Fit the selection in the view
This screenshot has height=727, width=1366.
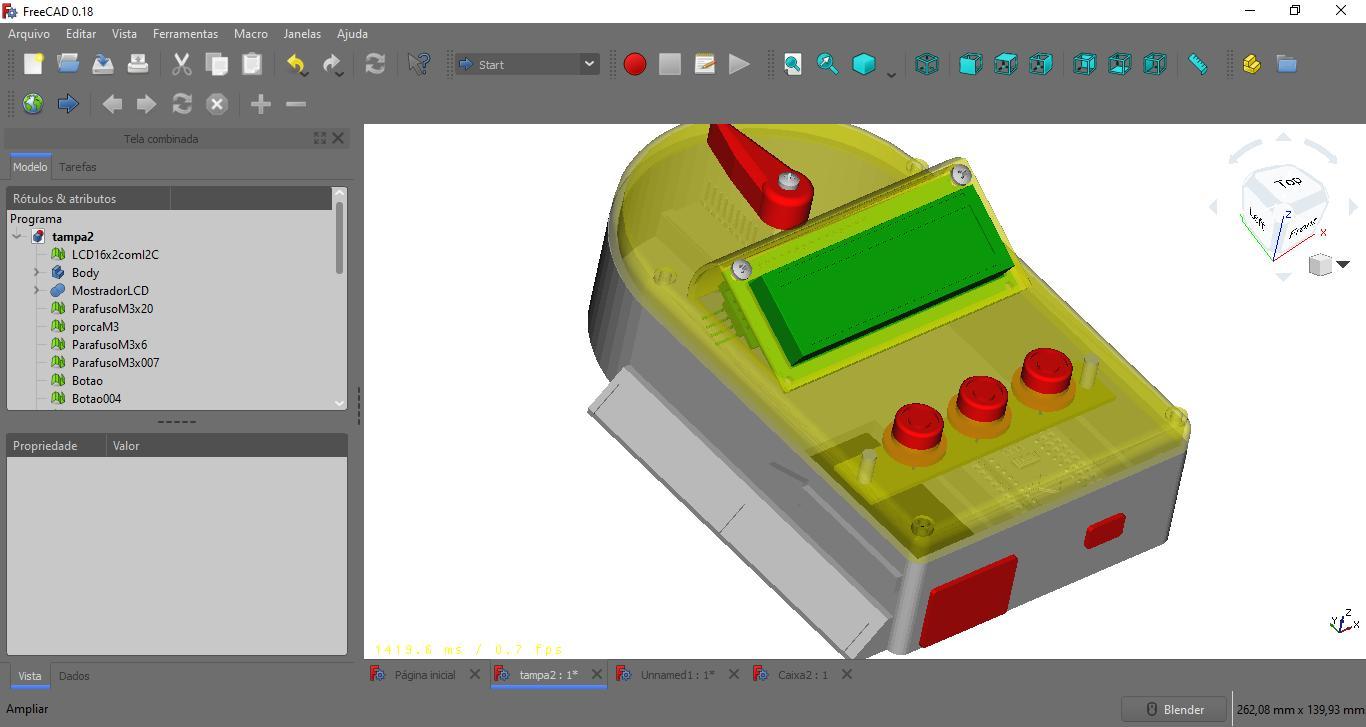[828, 64]
